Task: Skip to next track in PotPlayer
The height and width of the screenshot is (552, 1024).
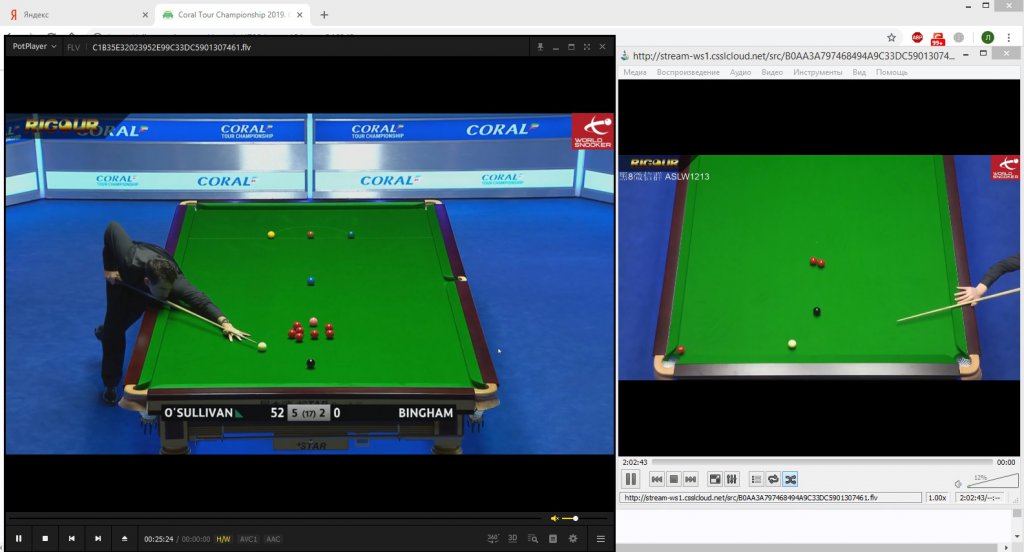Action: (98, 539)
